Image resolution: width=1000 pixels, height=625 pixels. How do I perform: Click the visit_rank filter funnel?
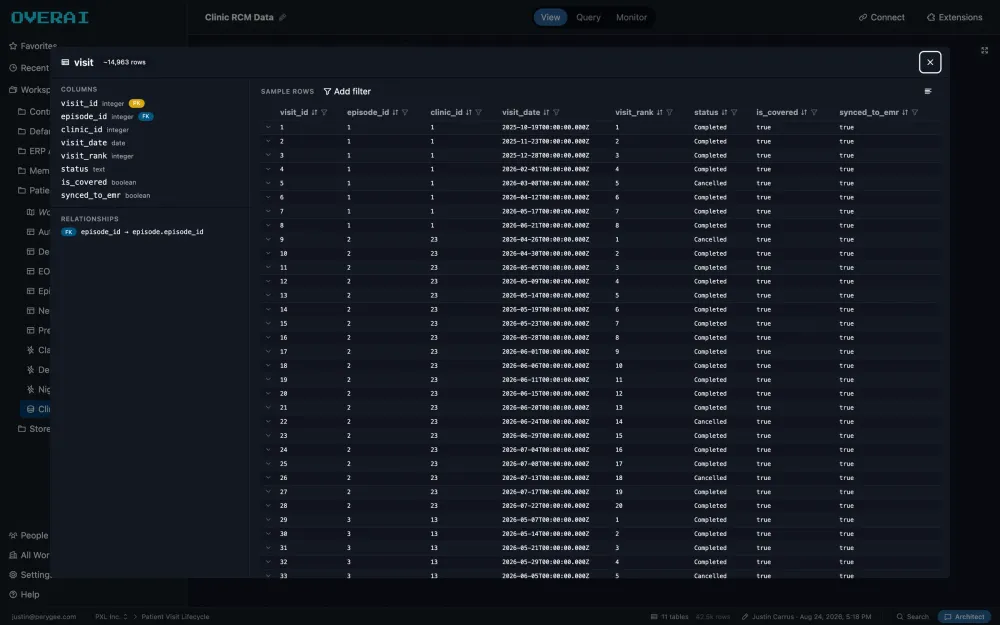670,112
